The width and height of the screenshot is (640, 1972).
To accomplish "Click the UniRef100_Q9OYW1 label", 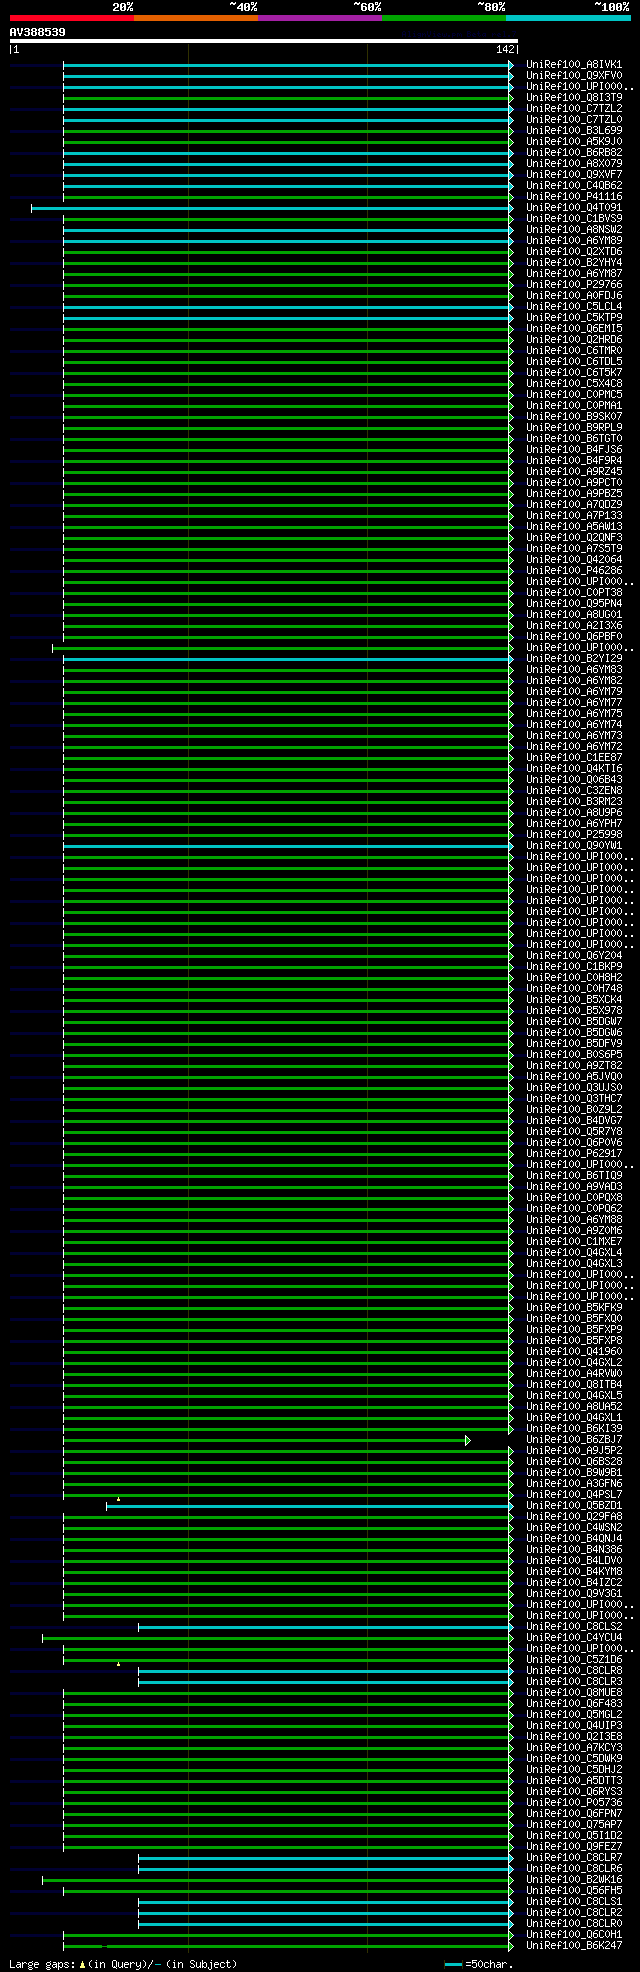I will [x=574, y=845].
